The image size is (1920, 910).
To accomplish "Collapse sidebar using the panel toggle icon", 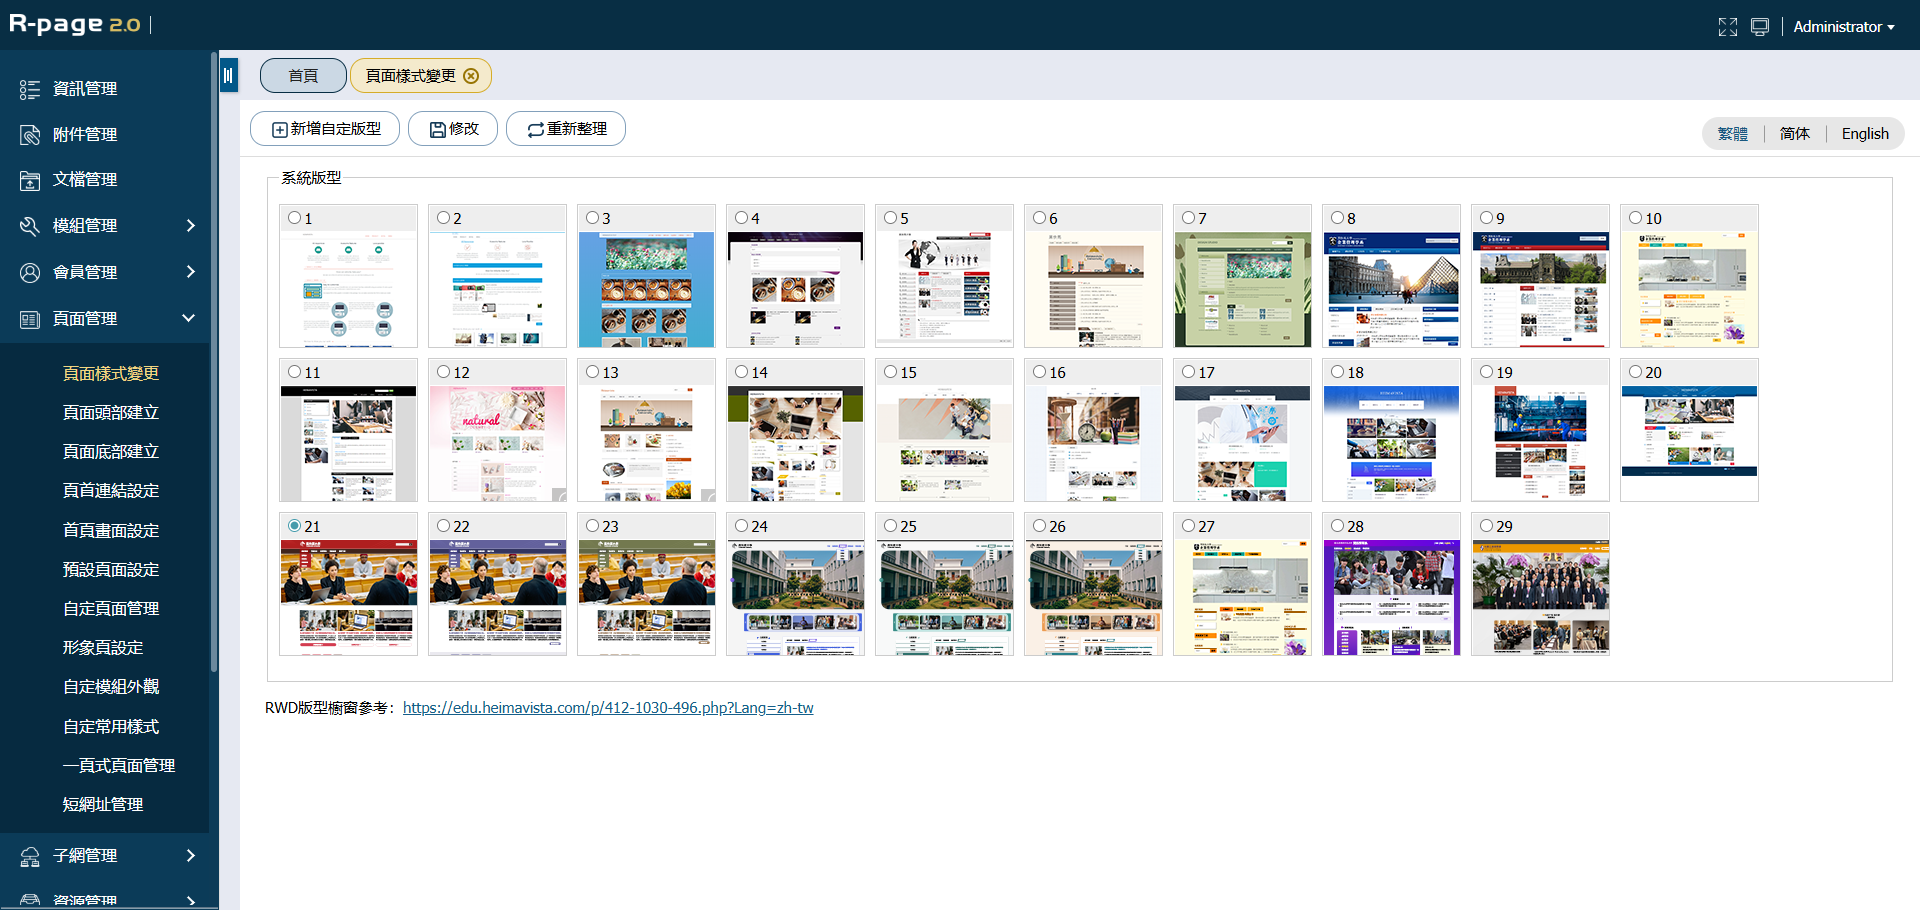I will click(x=229, y=75).
